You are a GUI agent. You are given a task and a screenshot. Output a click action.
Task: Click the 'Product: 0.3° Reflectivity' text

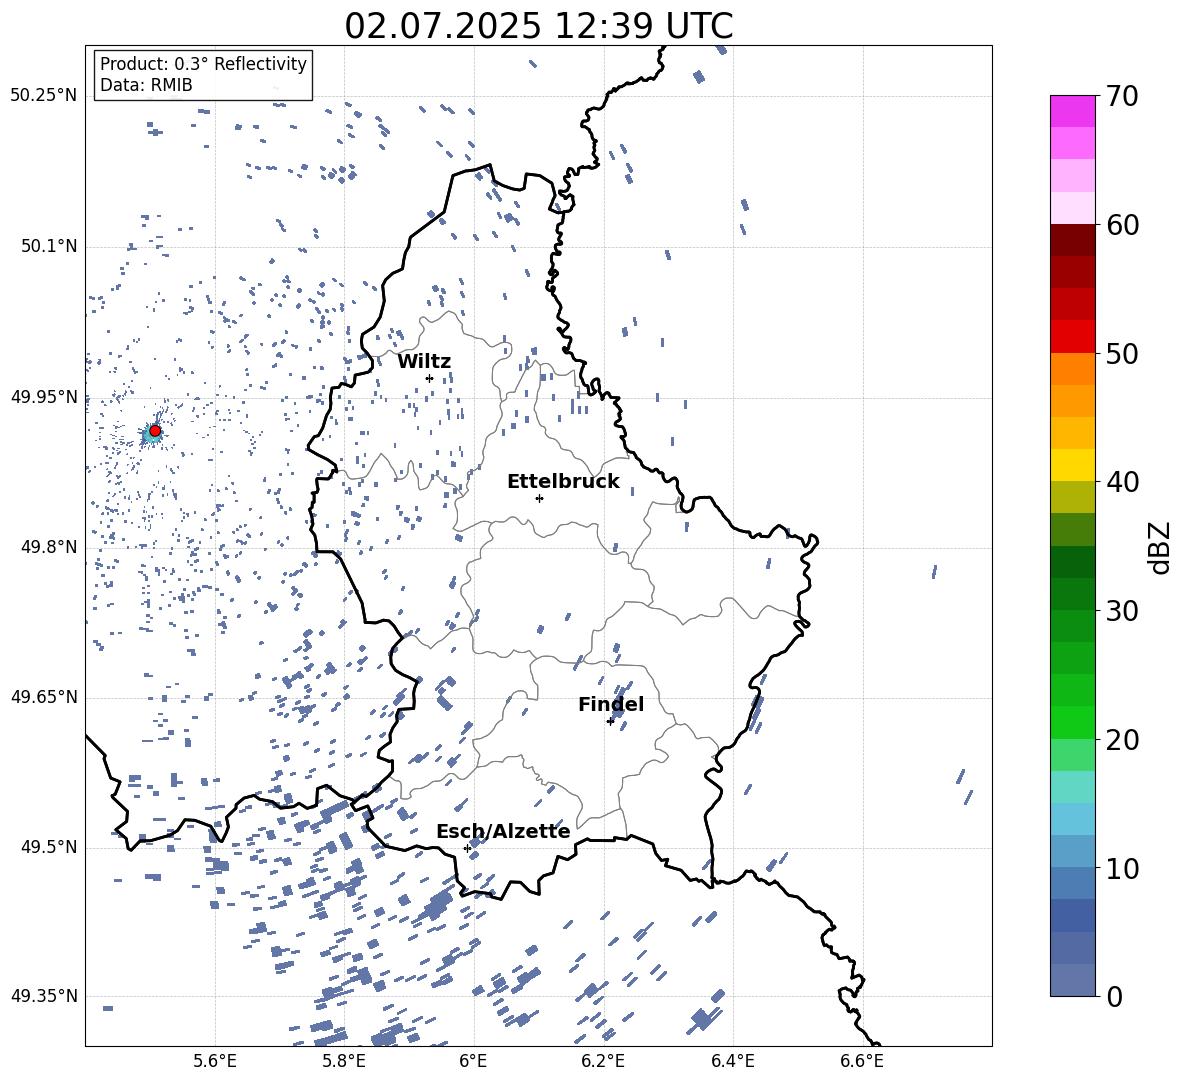(x=203, y=64)
